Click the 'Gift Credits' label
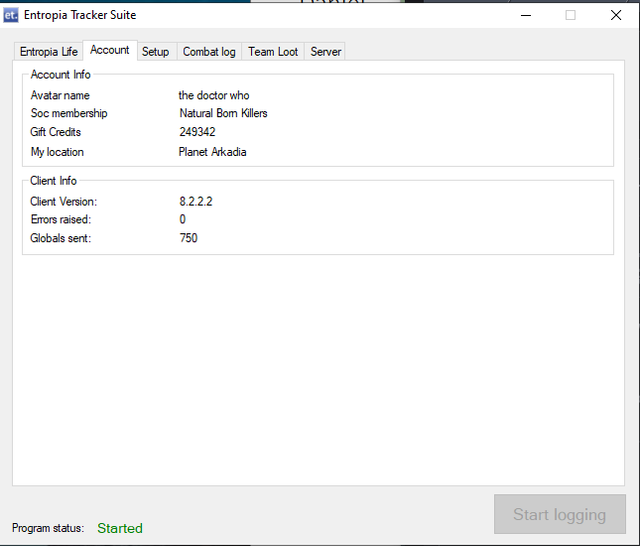 coord(56,132)
